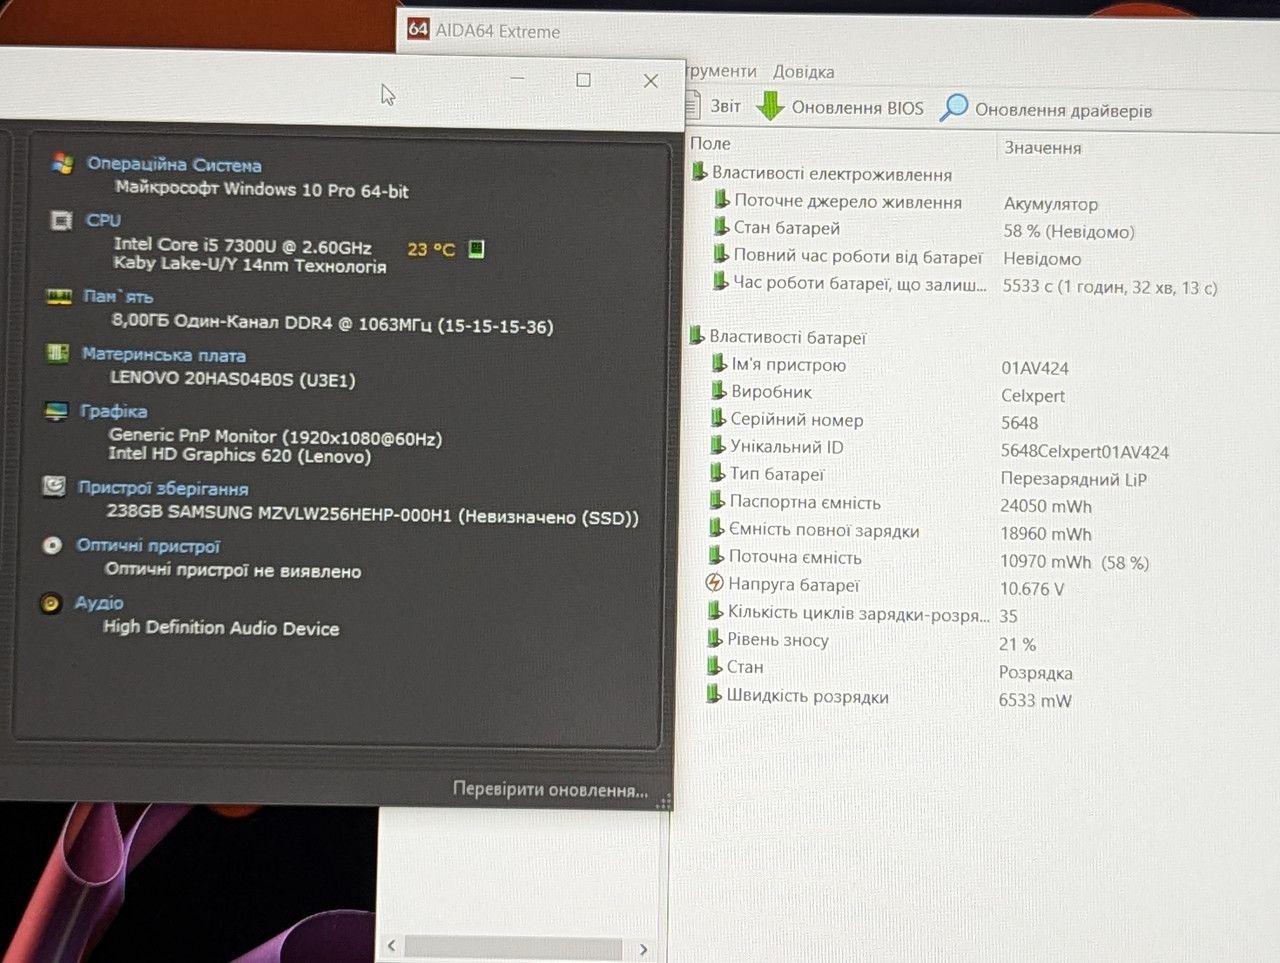Click the horizontal scrollbar right arrow
The height and width of the screenshot is (963, 1280).
[x=643, y=948]
